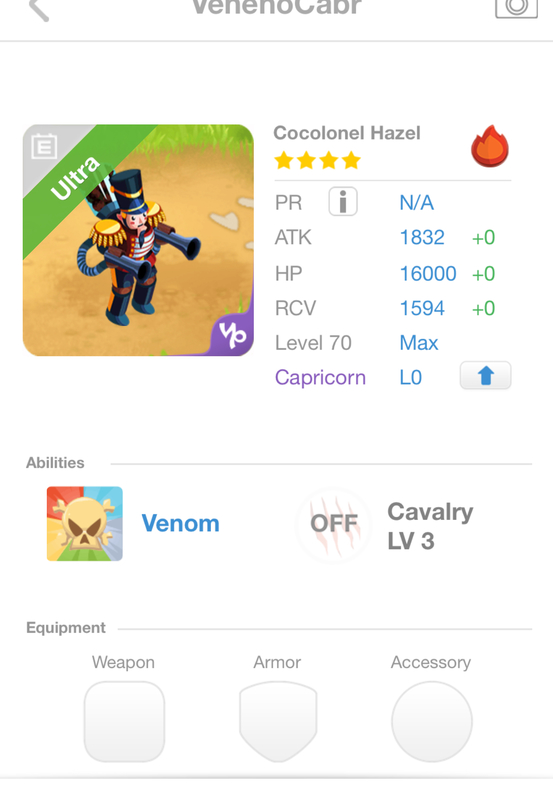The height and width of the screenshot is (800, 553).
Task: Toggle the Cavalry OFF claw switch
Action: 334,524
